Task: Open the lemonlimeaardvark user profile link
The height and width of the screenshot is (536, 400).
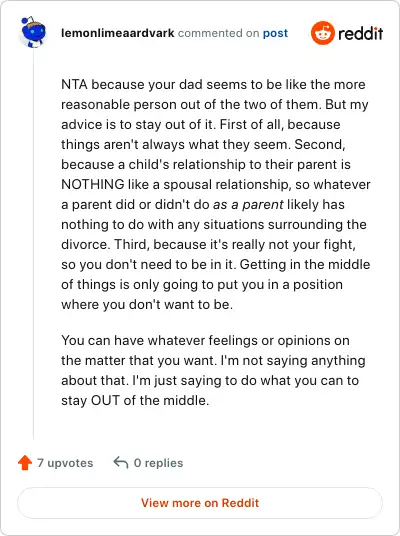Action: [x=118, y=33]
